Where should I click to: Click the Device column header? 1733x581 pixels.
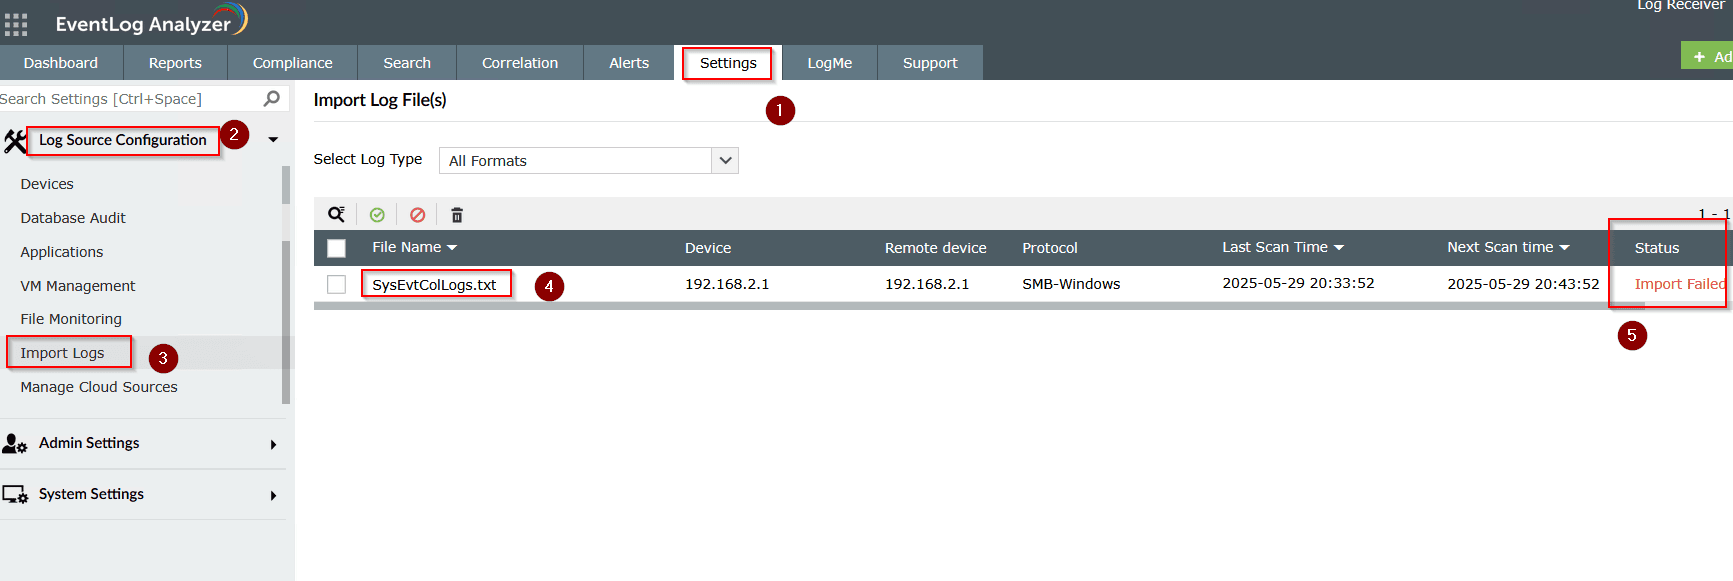(708, 248)
